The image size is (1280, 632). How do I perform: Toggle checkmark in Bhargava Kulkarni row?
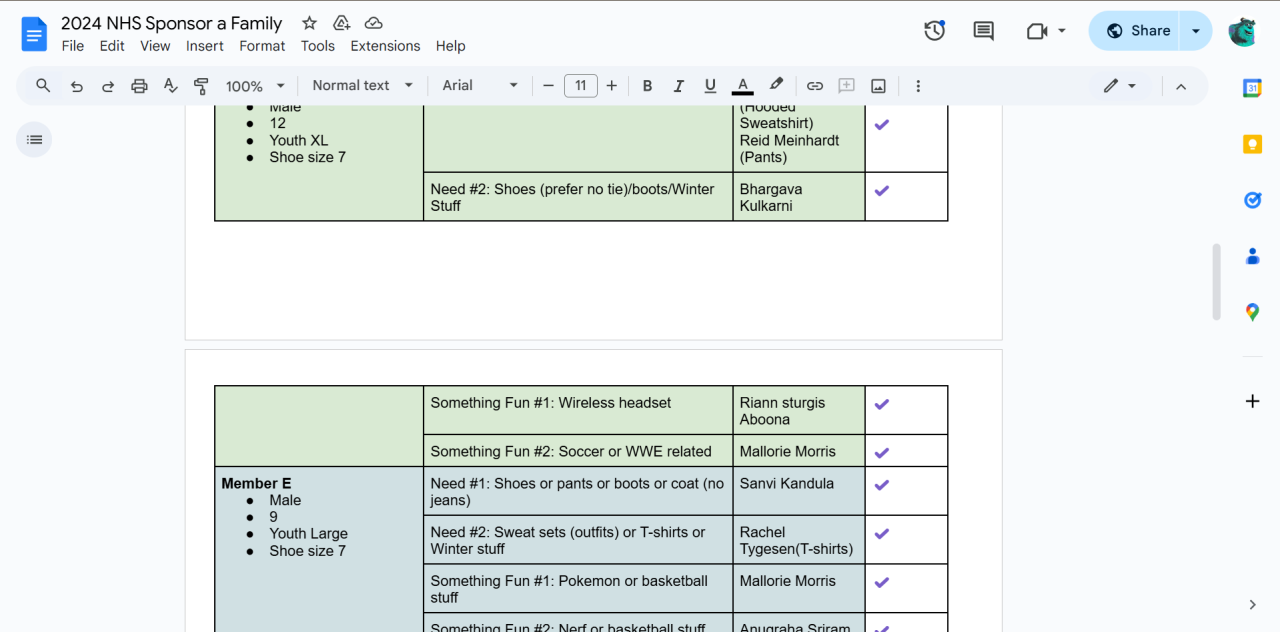881,190
